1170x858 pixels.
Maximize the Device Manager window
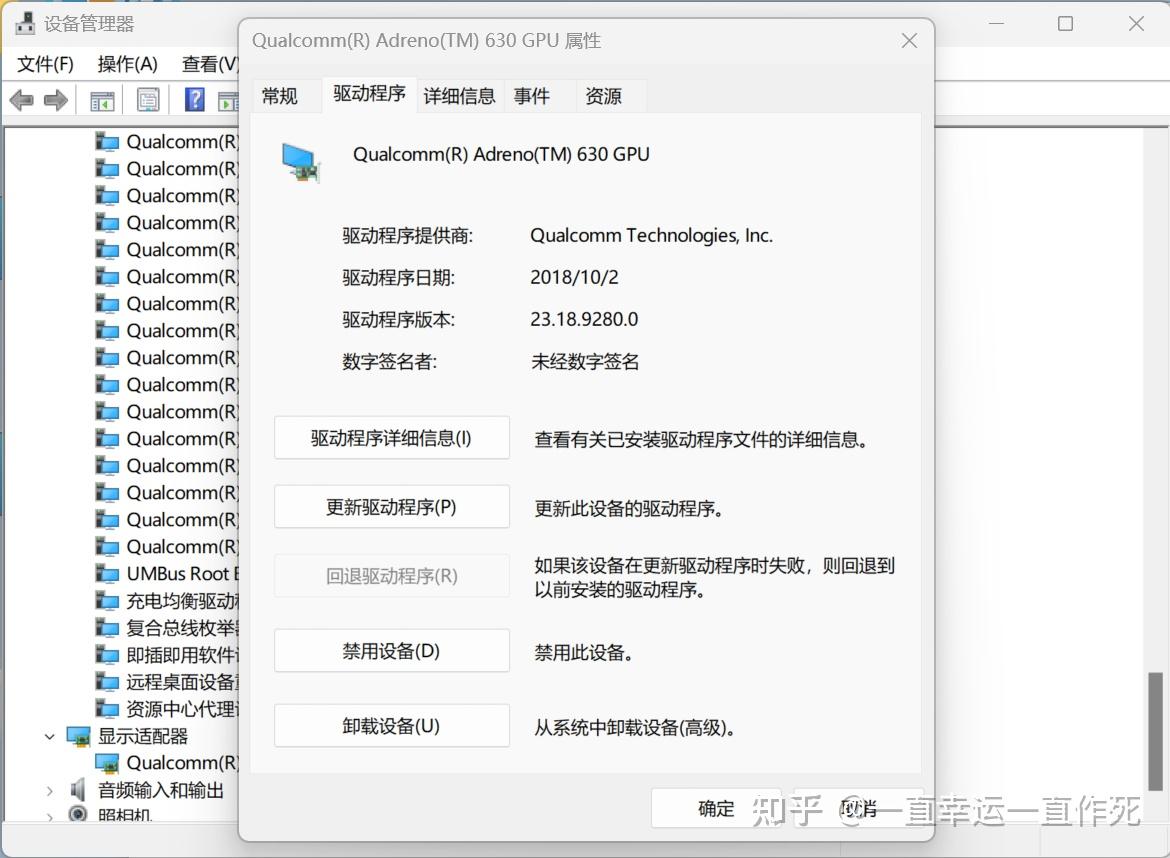point(1066,24)
